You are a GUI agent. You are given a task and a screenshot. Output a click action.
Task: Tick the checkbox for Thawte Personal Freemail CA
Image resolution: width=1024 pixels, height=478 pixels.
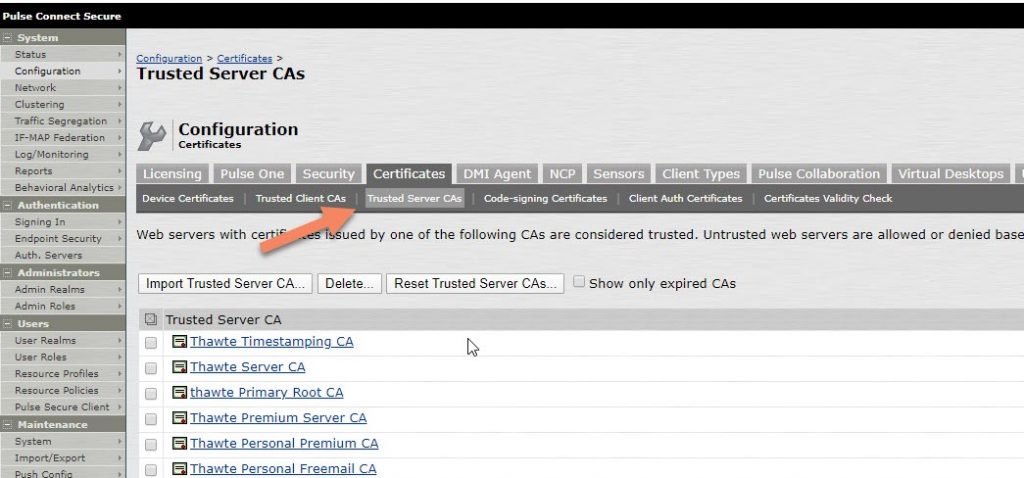coord(151,470)
